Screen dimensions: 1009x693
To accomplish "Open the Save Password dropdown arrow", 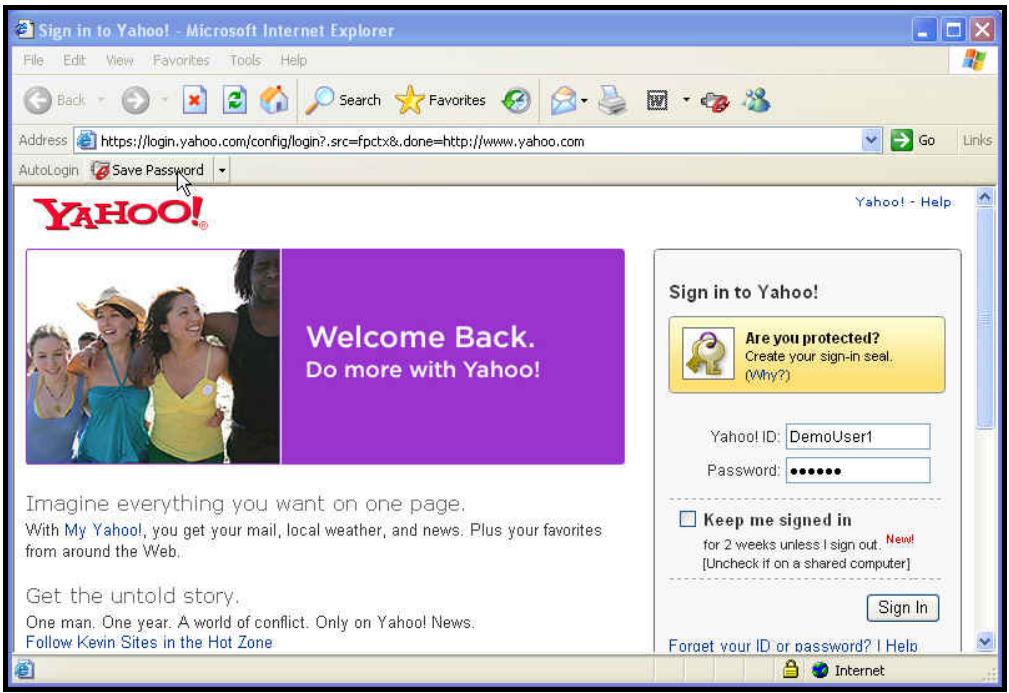I will pyautogui.click(x=222, y=170).
